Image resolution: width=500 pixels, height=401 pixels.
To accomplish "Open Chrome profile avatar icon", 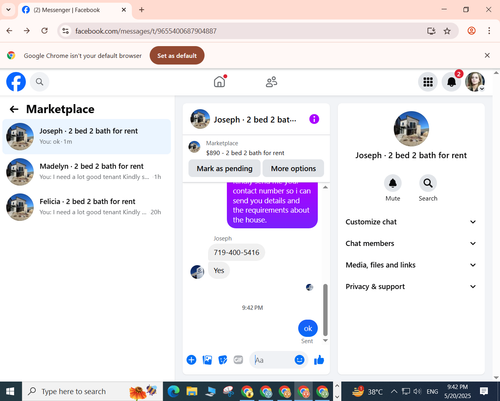I will coord(471,31).
